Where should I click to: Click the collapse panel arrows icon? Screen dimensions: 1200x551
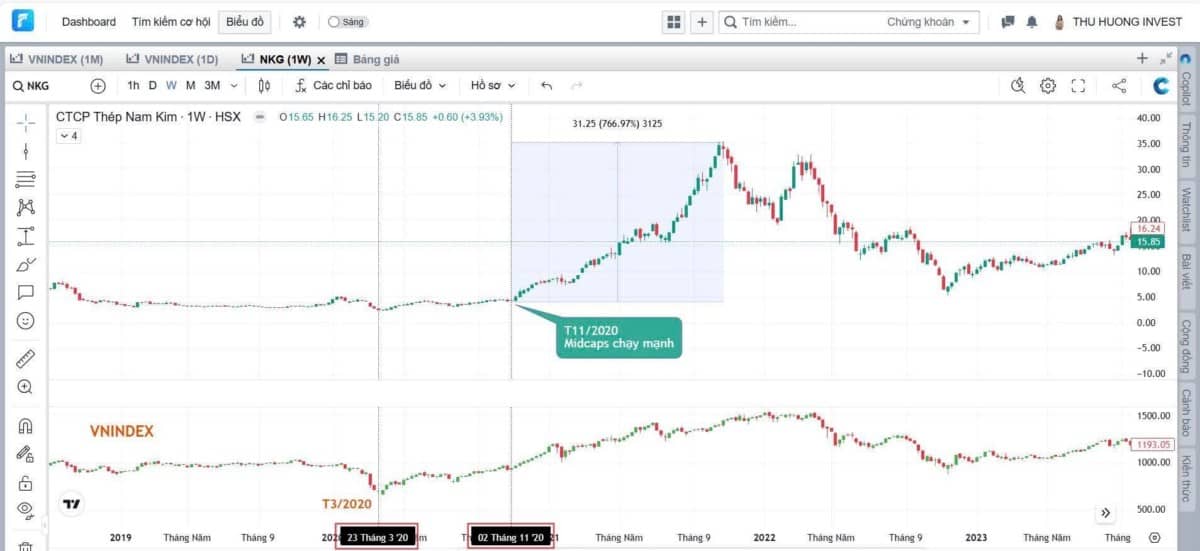pyautogui.click(x=1166, y=59)
